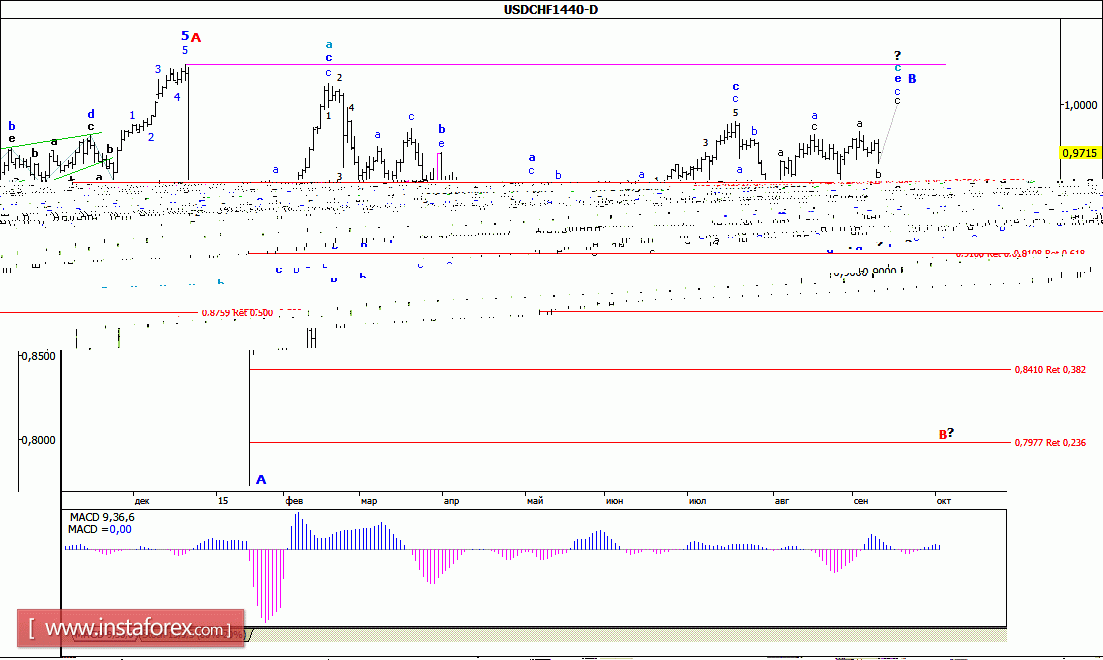Select the black question mark above wave e
The image size is (1103, 660).
click(897, 55)
